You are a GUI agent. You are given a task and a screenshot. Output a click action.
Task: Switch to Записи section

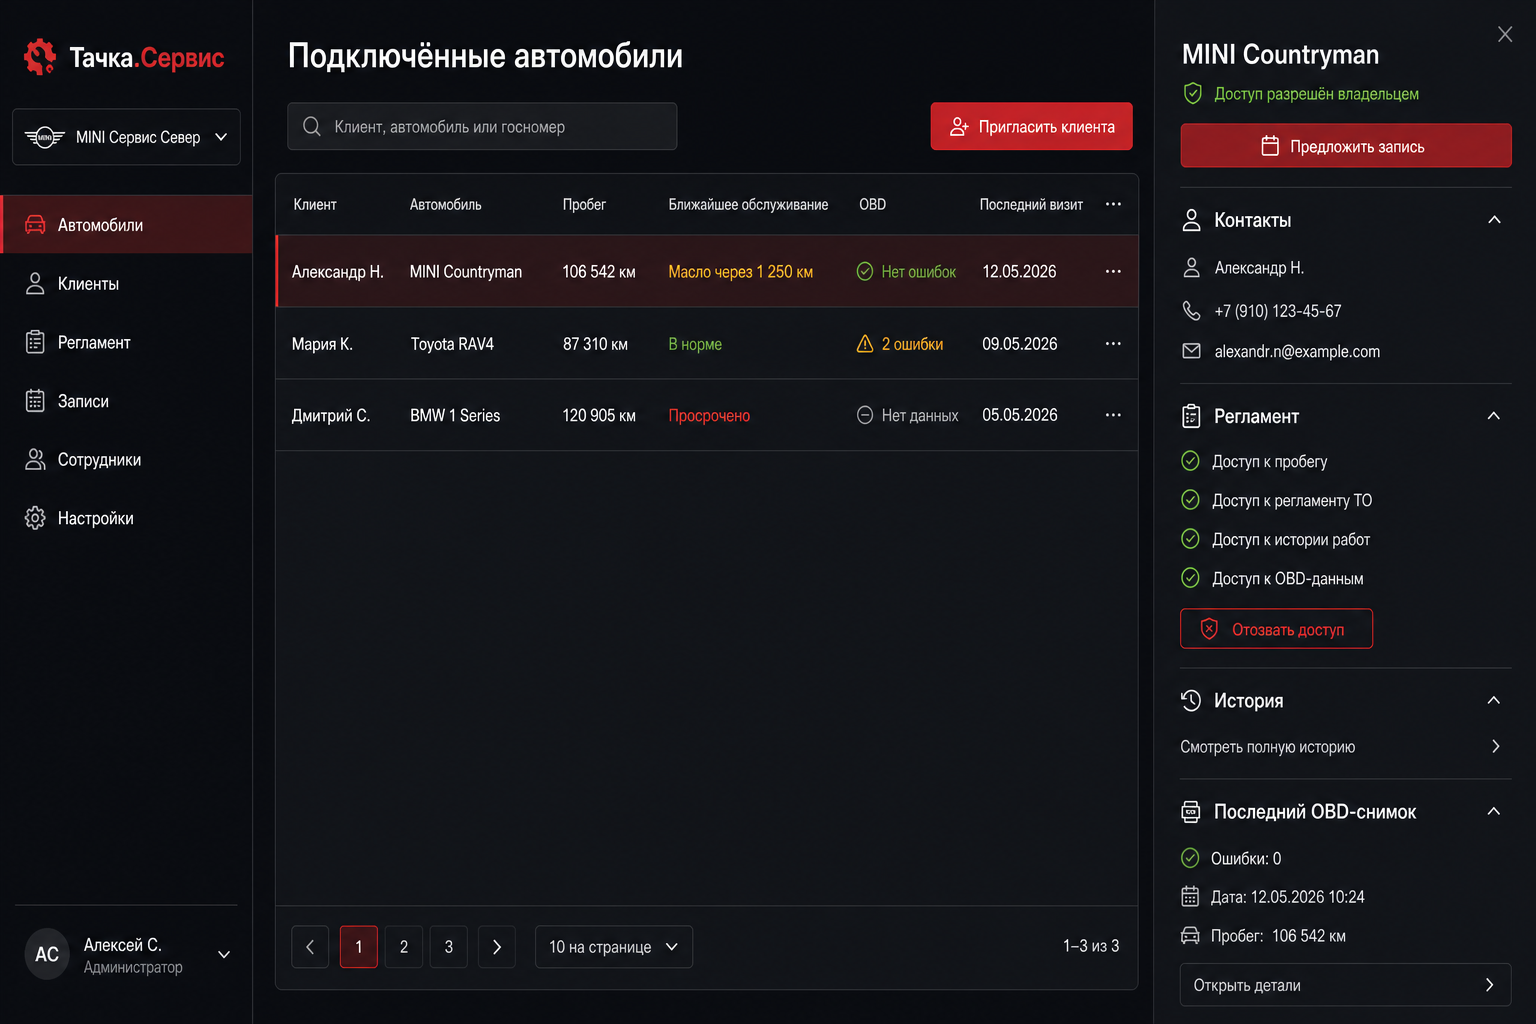[x=126, y=401]
